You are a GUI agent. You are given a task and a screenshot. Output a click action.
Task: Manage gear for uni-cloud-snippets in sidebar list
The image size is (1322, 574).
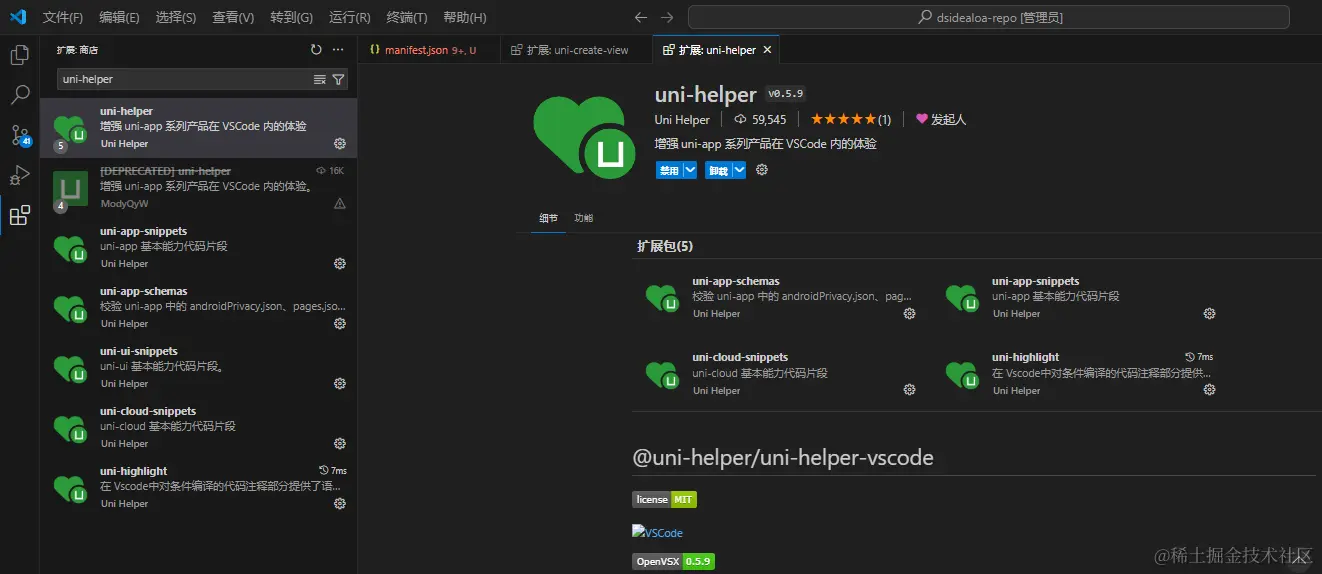pyautogui.click(x=340, y=444)
